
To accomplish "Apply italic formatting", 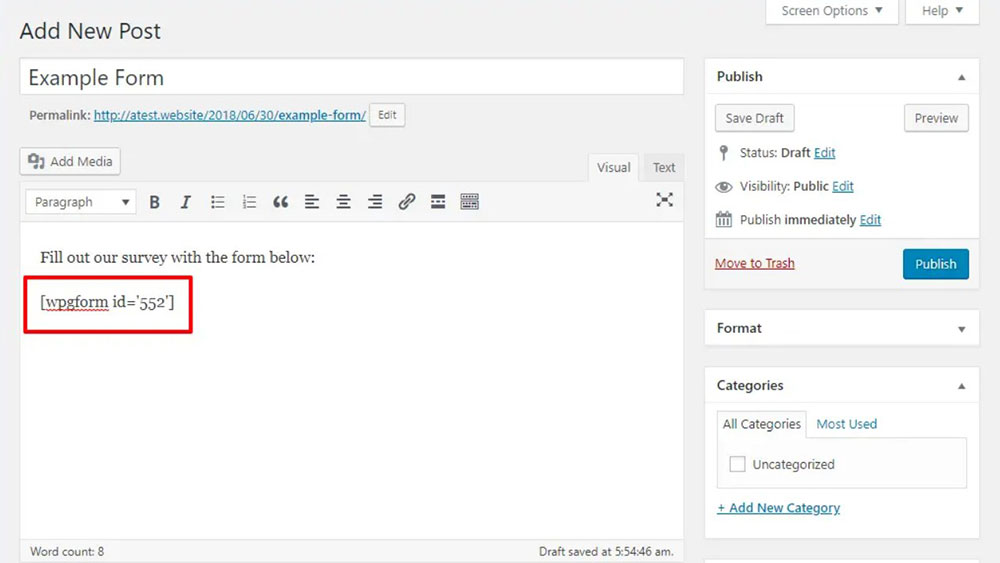I will coord(186,202).
